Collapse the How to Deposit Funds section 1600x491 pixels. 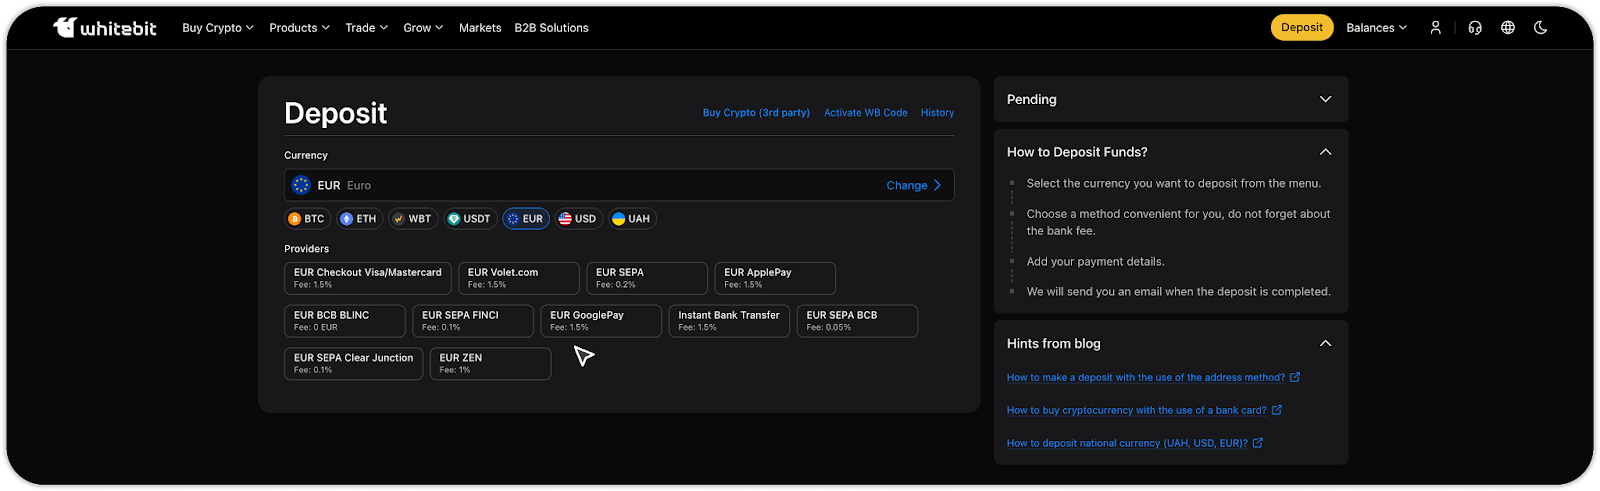1325,152
